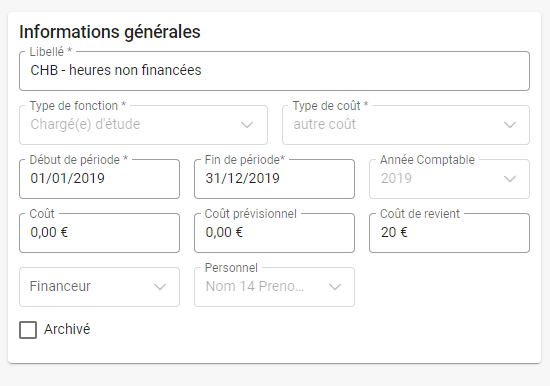Select the Fin de période date field
This screenshot has width=550, height=386.
coord(274,179)
